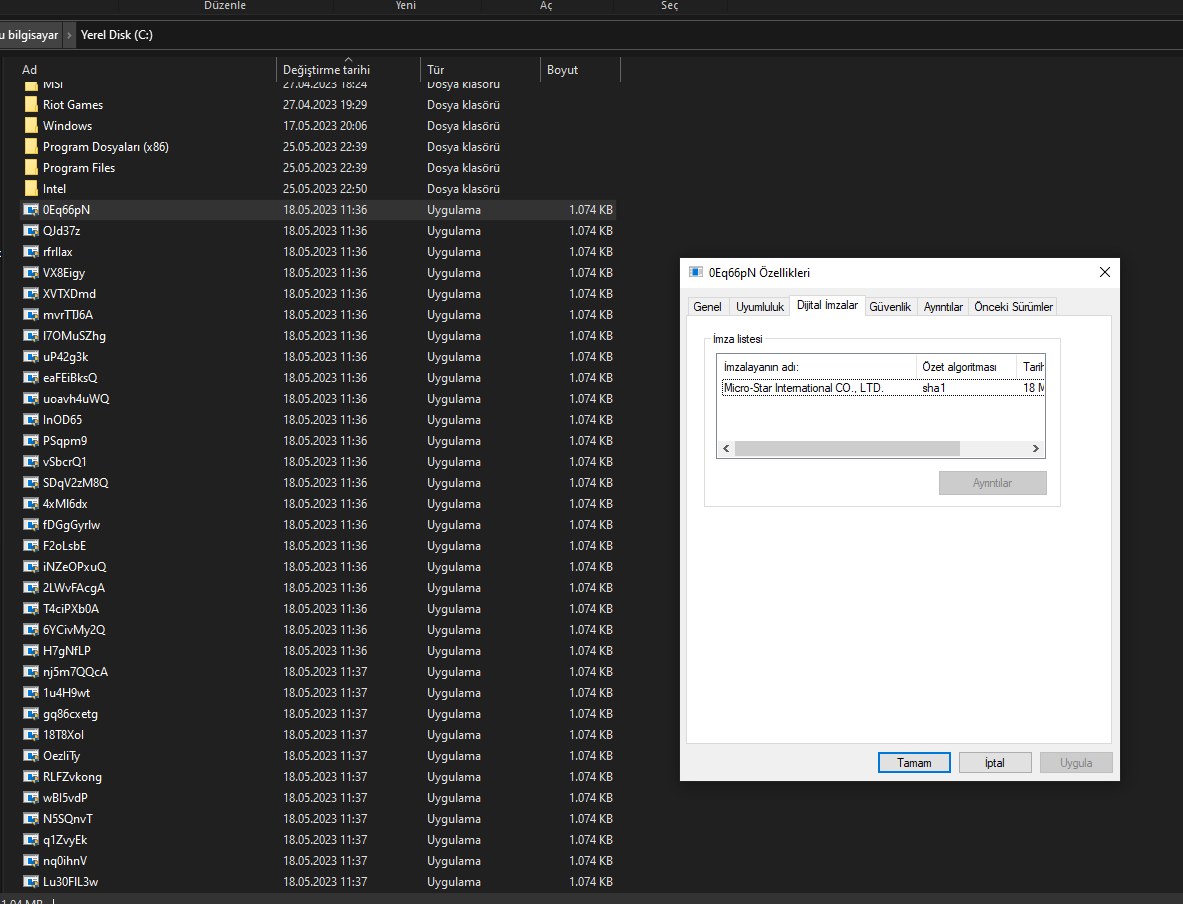Open the Güvenlik tab
This screenshot has width=1183, height=904.
coord(890,306)
